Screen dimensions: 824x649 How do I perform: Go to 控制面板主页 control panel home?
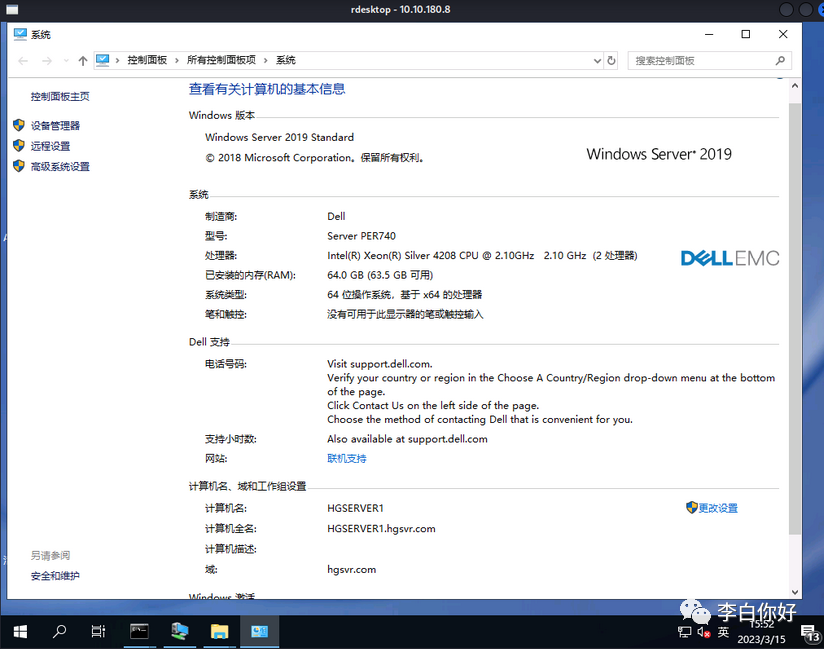(x=60, y=96)
